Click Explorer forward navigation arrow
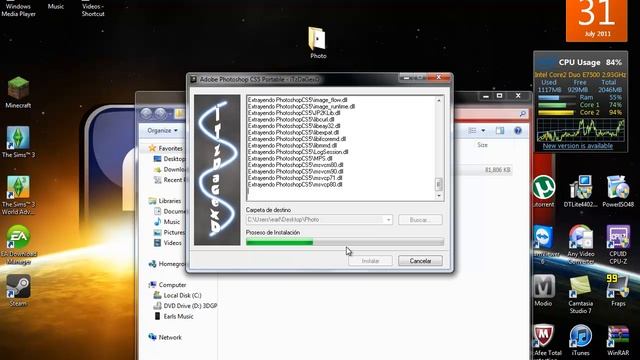Screen dimensions: 640x360 point(160,113)
